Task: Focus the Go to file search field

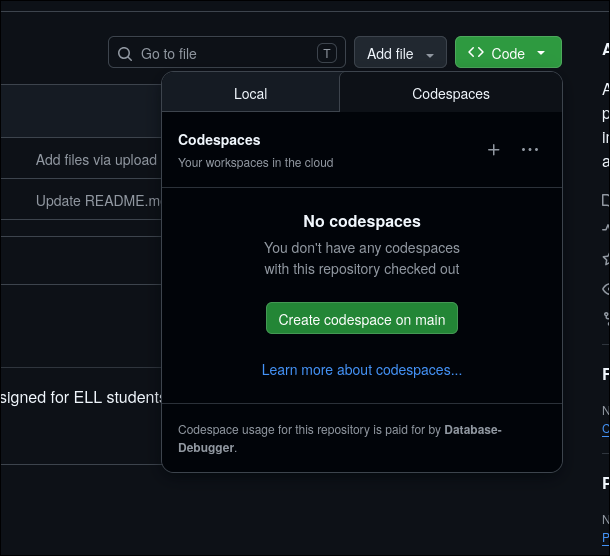Action: coord(227,52)
